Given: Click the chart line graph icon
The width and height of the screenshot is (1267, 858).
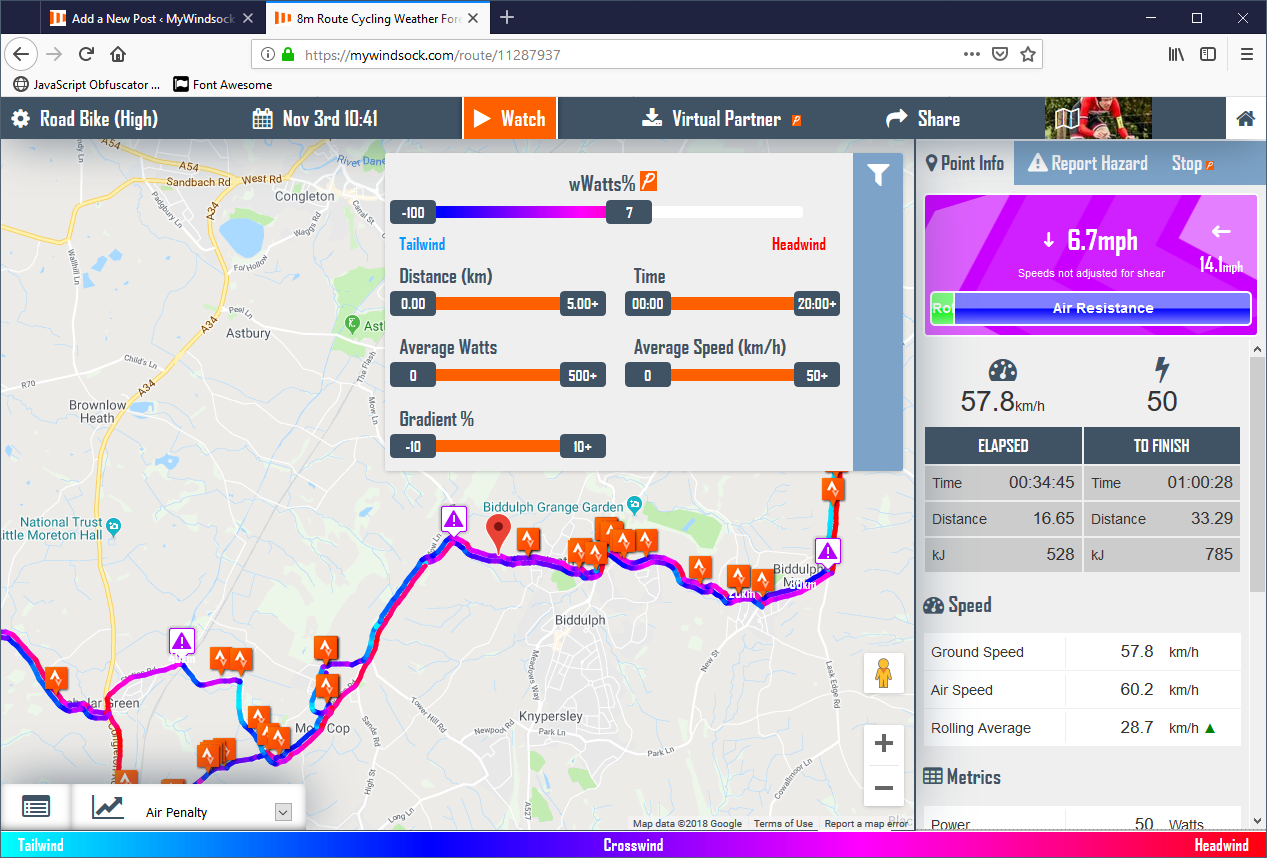Looking at the screenshot, I should coord(108,808).
